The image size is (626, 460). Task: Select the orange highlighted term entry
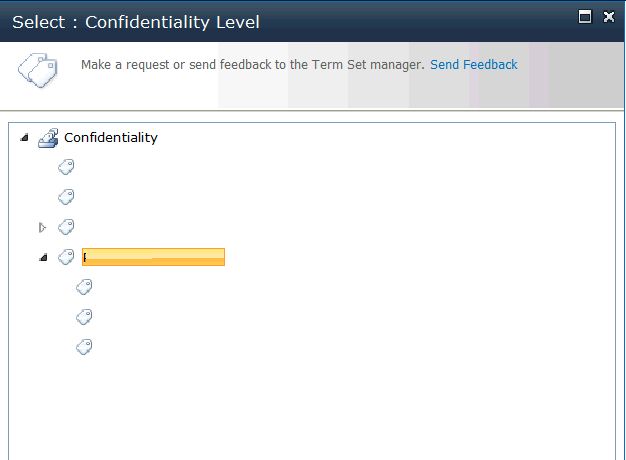[x=153, y=257]
